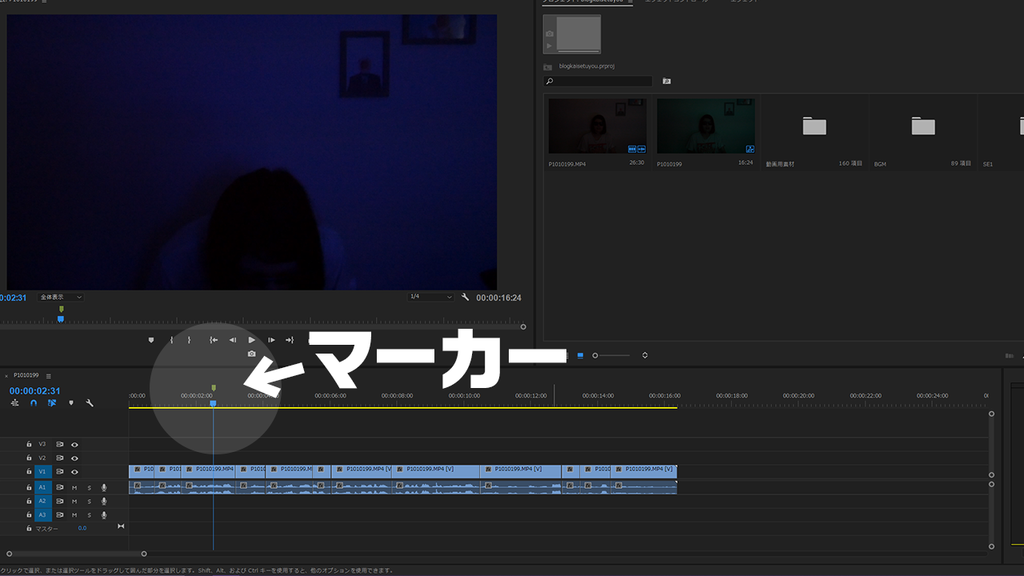1024x576 pixels.
Task: Enable voice-over record on A3
Action: (104, 515)
